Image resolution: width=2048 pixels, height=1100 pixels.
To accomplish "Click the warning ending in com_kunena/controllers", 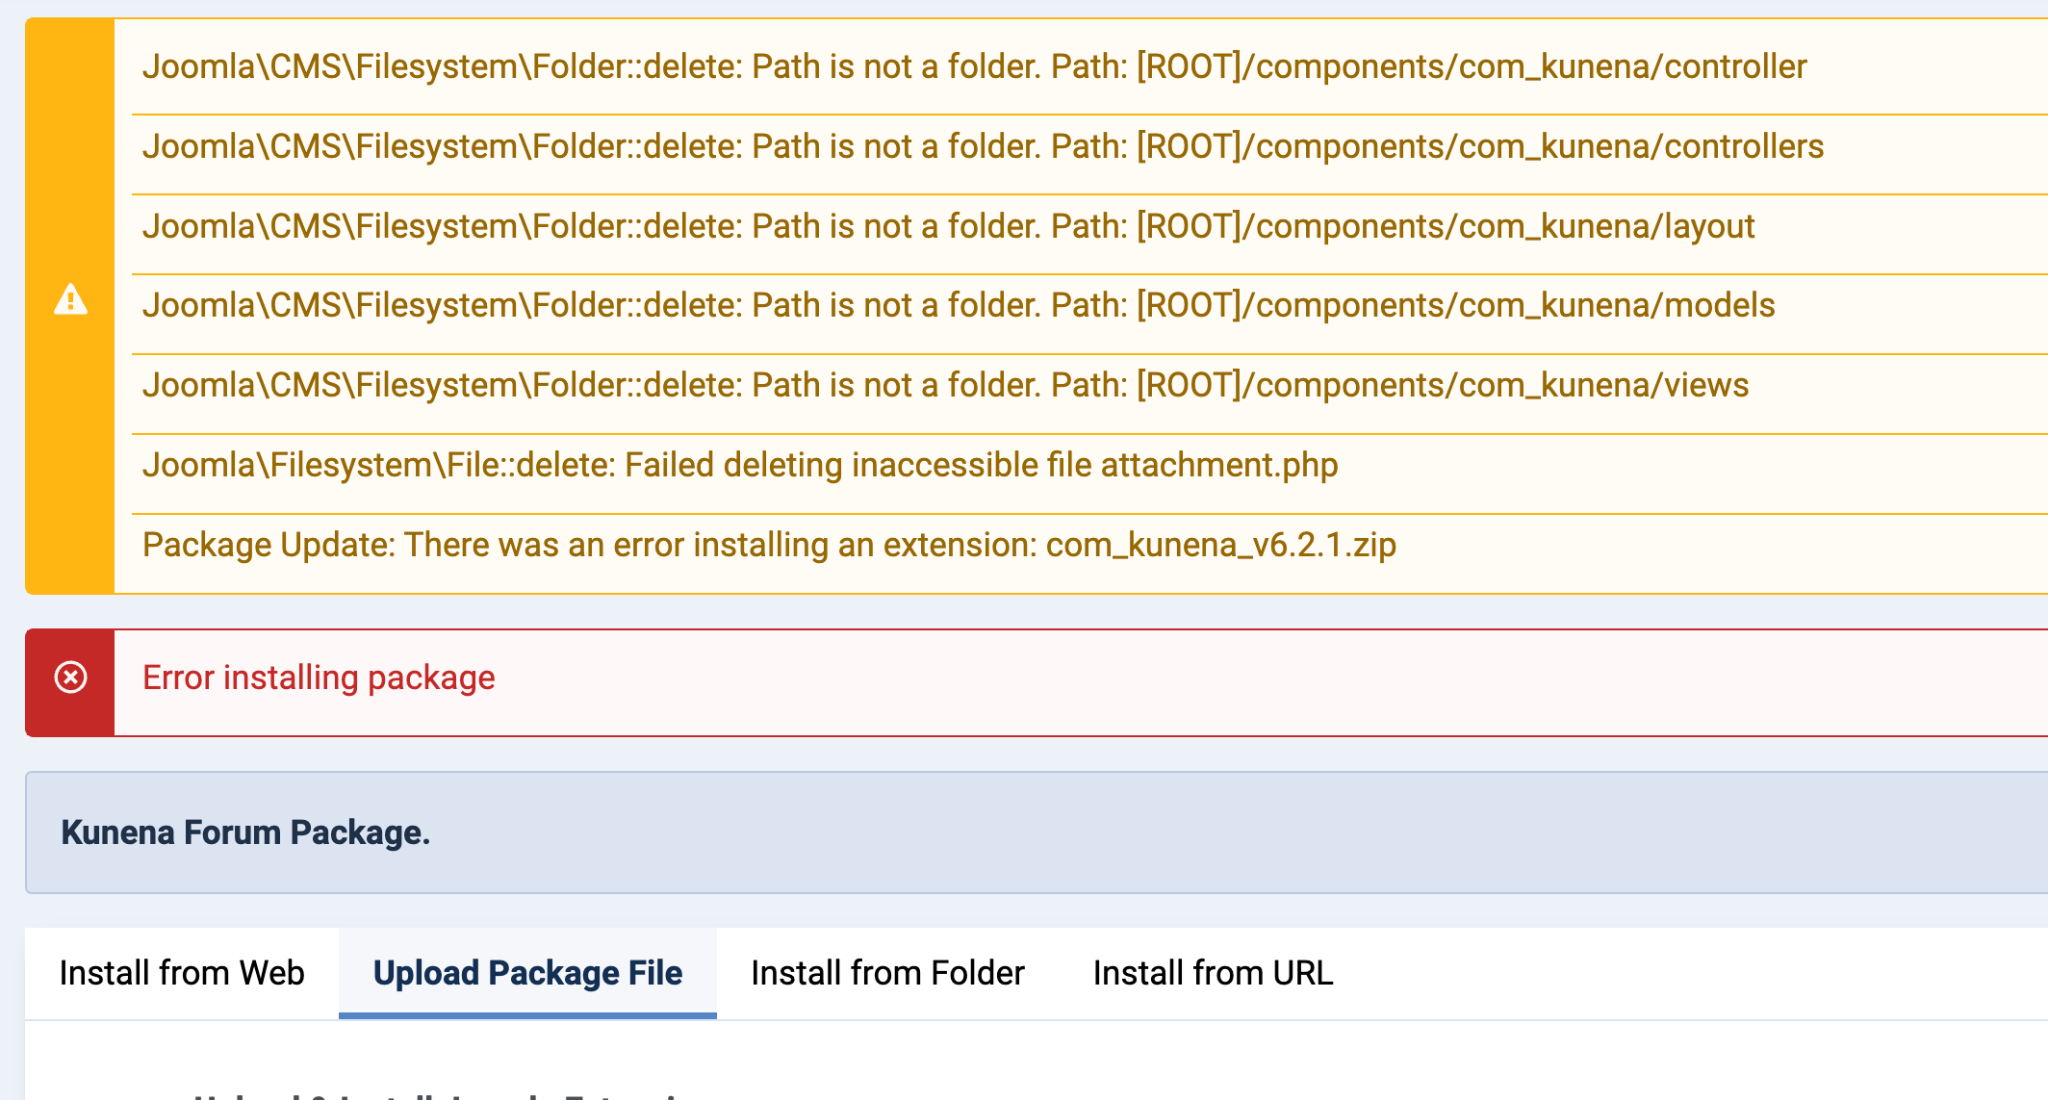I will [982, 147].
